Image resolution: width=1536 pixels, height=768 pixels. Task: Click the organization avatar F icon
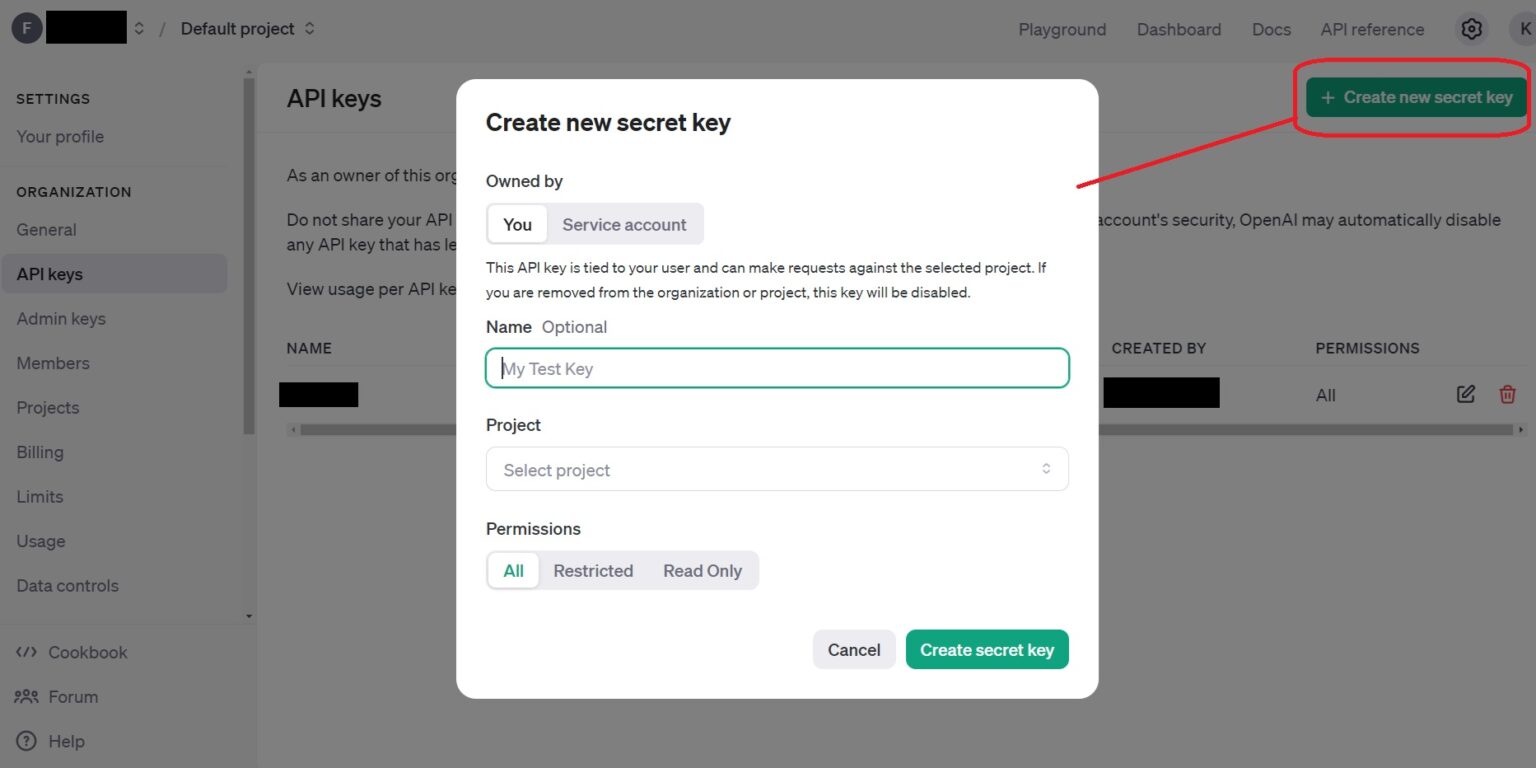pos(26,29)
